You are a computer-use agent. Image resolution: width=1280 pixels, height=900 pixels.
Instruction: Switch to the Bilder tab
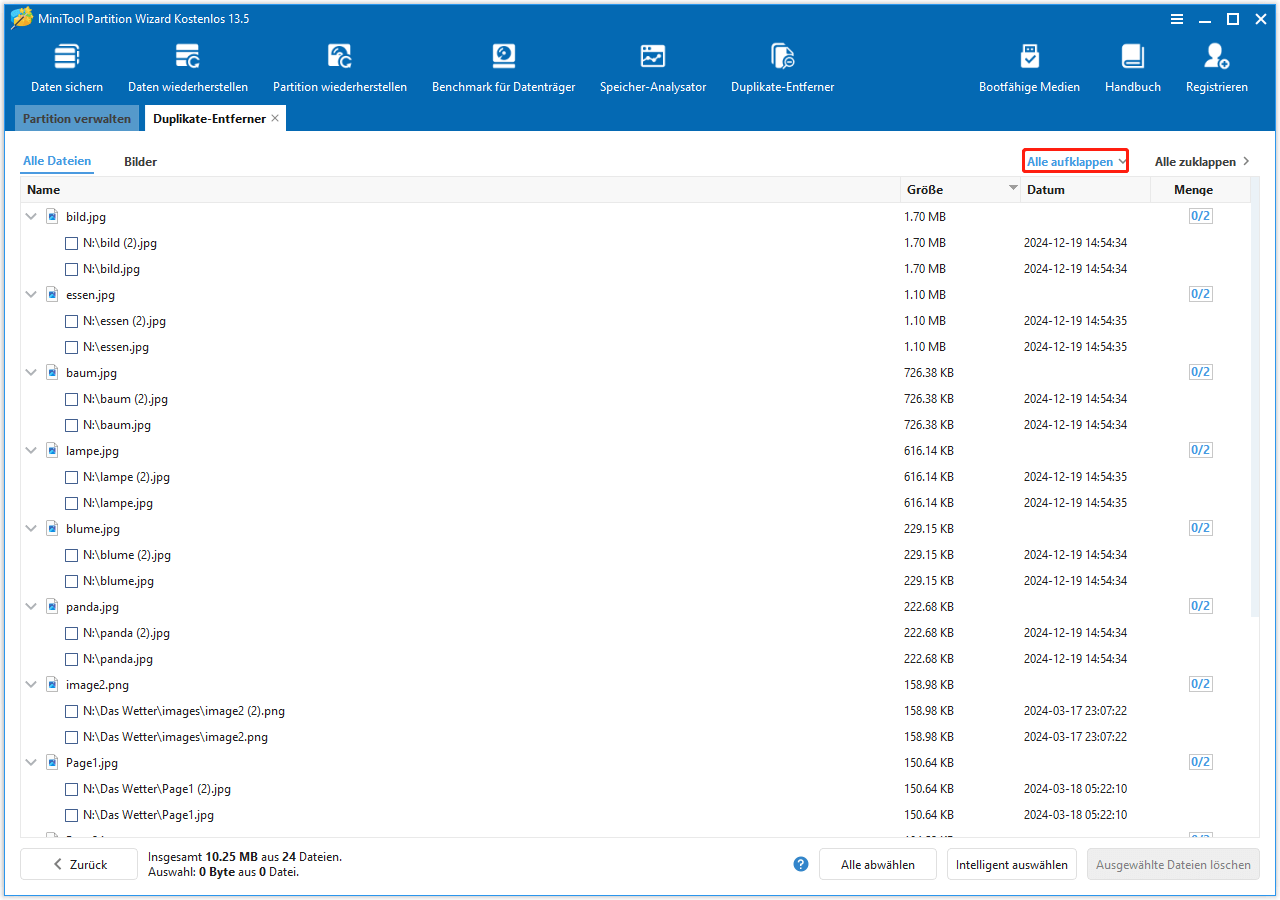click(x=139, y=161)
